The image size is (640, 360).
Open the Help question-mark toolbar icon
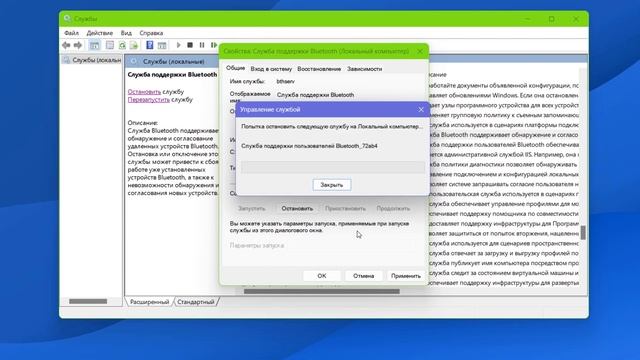(x=149, y=45)
